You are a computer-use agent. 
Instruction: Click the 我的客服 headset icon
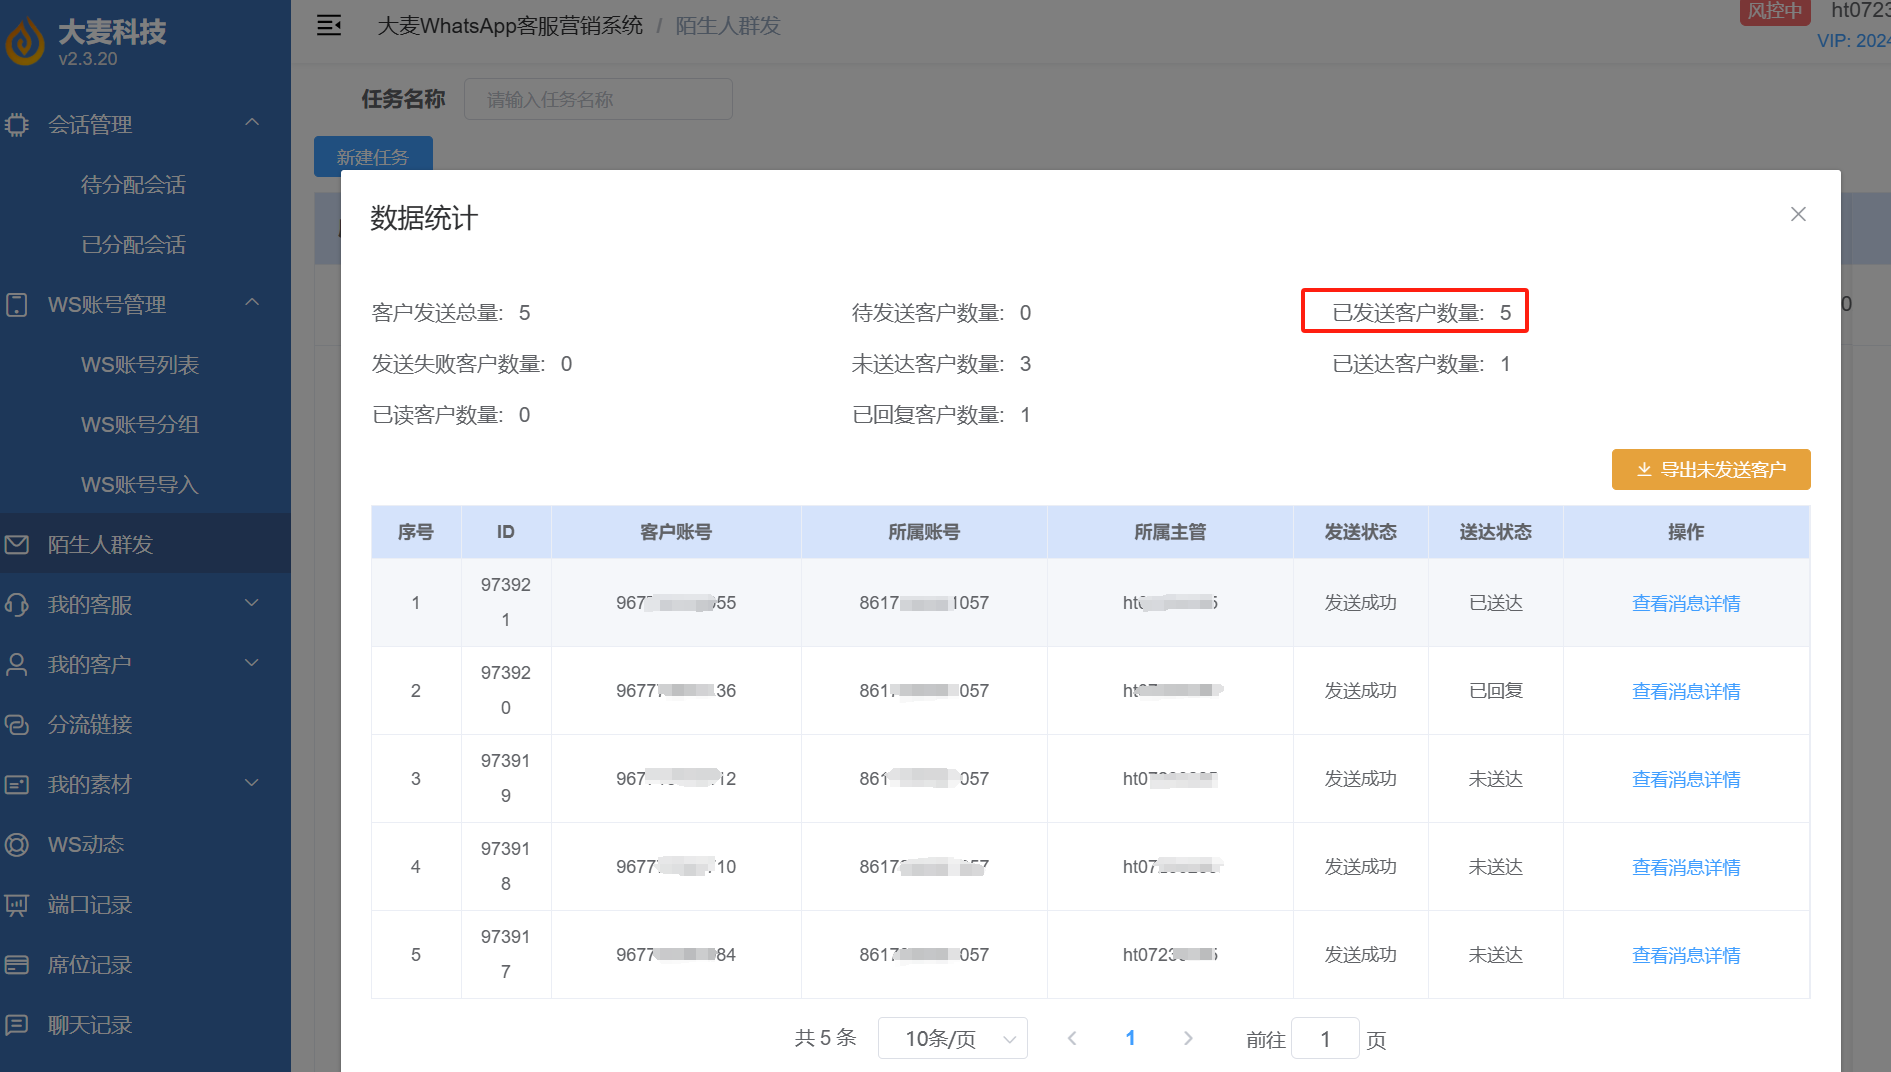point(17,605)
